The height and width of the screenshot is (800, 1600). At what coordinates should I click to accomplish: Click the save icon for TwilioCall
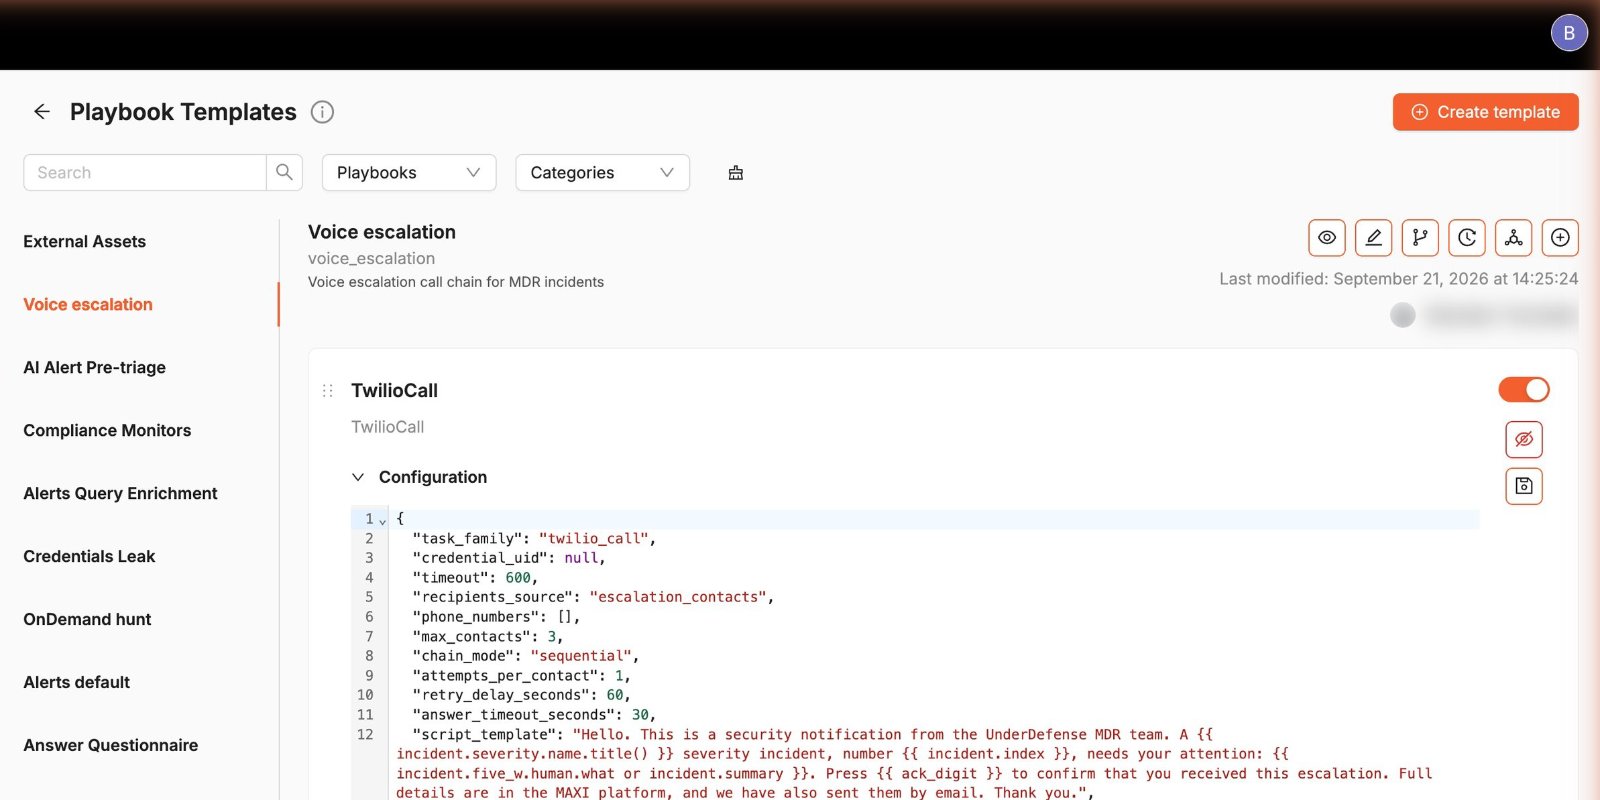click(1524, 486)
